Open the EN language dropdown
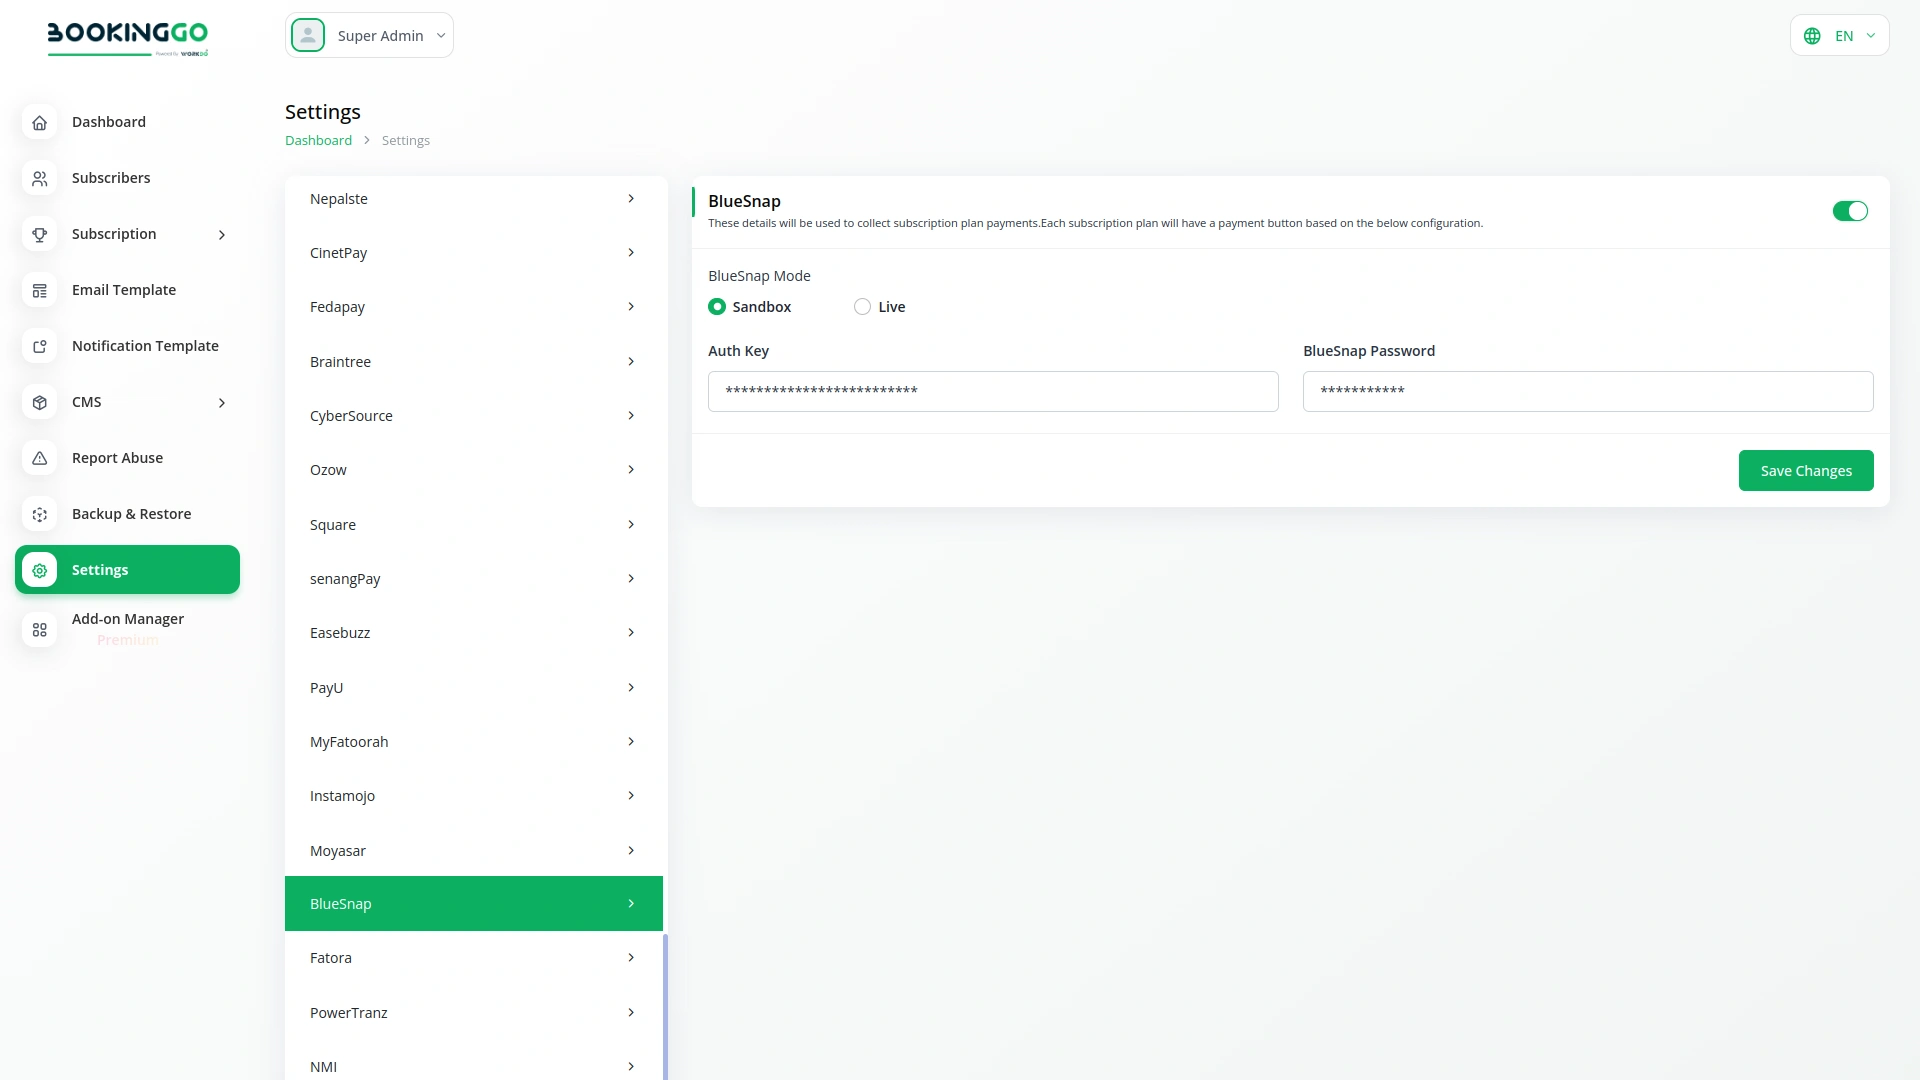 click(1839, 36)
